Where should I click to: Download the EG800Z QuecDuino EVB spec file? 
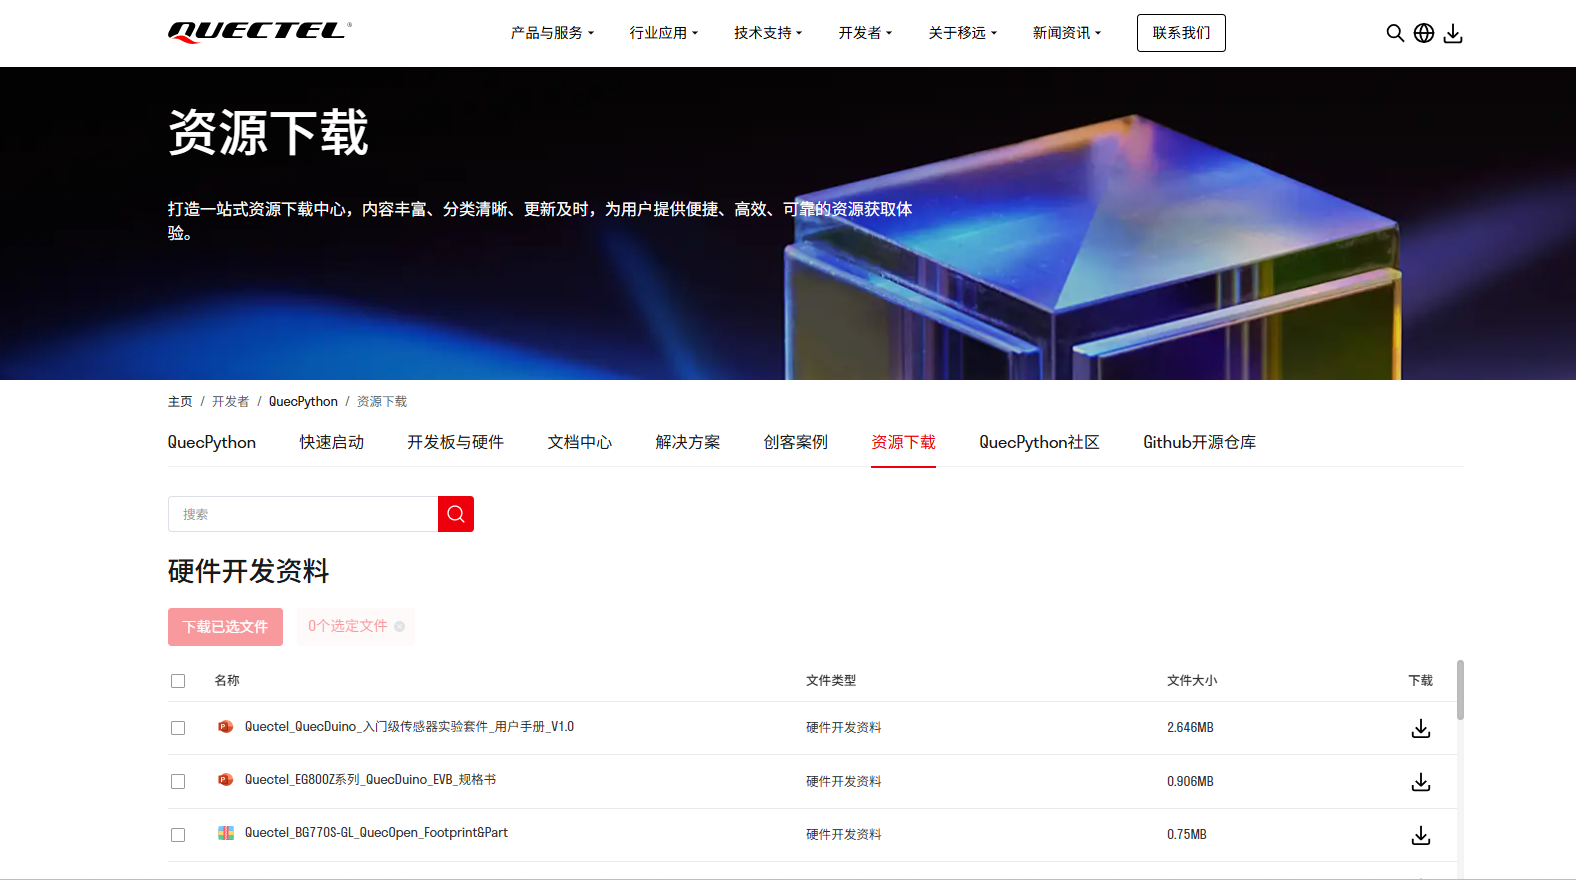point(1421,782)
